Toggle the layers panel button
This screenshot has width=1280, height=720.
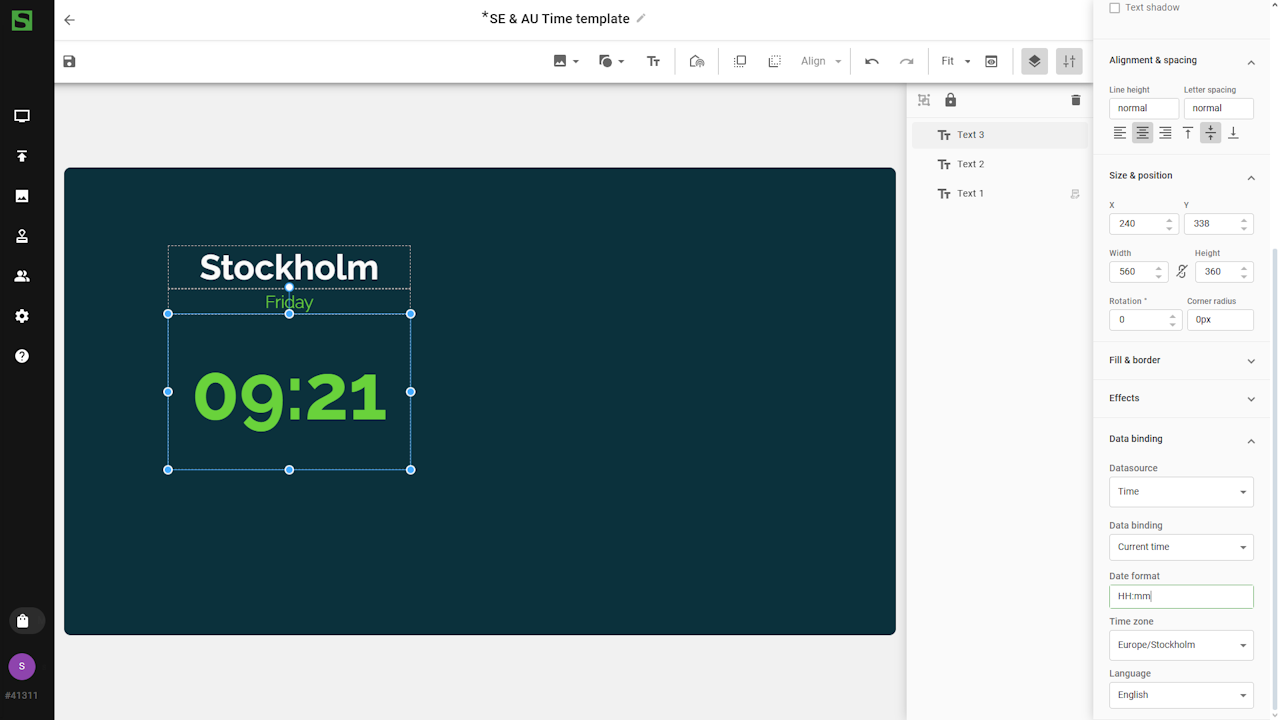[x=1034, y=62]
